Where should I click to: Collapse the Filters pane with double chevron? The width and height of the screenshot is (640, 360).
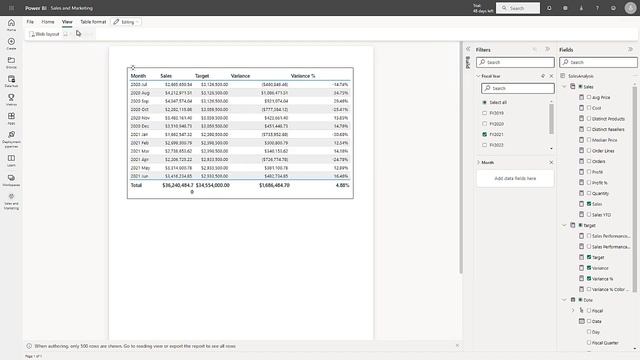click(x=548, y=49)
